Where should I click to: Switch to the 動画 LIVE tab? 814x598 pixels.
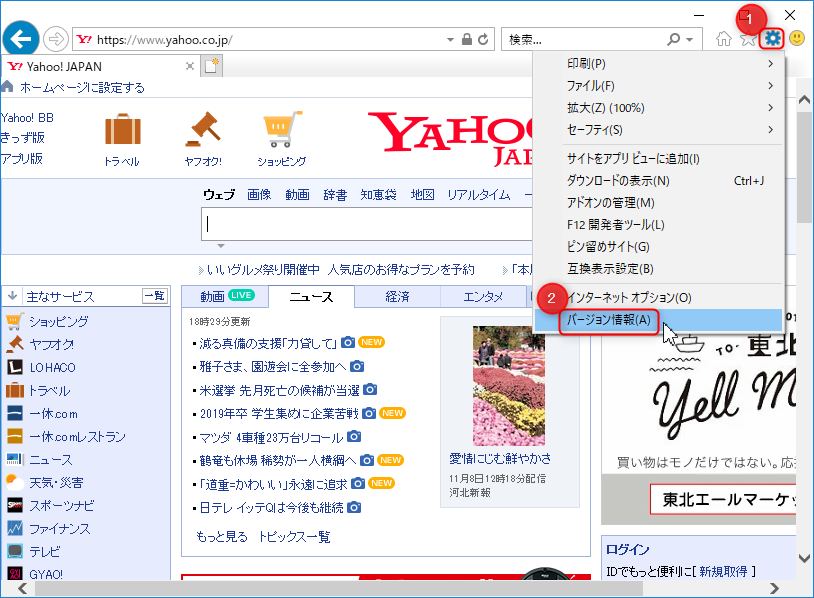226,296
